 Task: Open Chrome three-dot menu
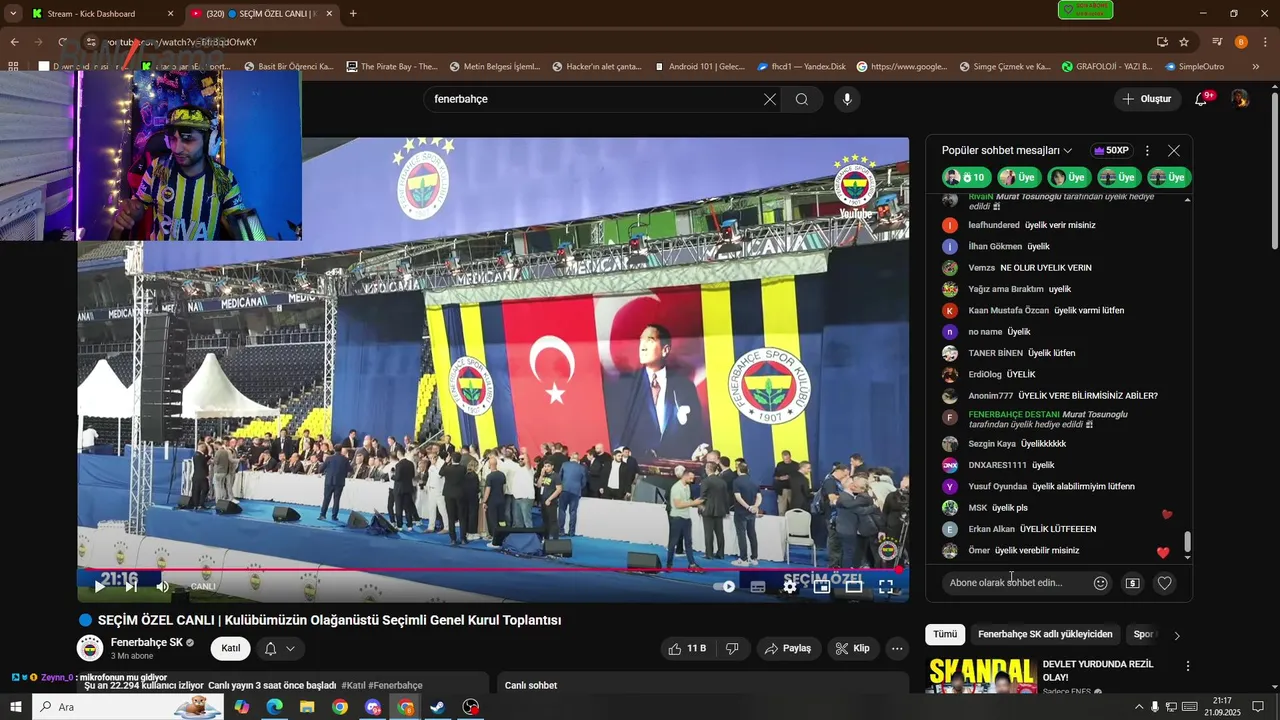click(1265, 42)
